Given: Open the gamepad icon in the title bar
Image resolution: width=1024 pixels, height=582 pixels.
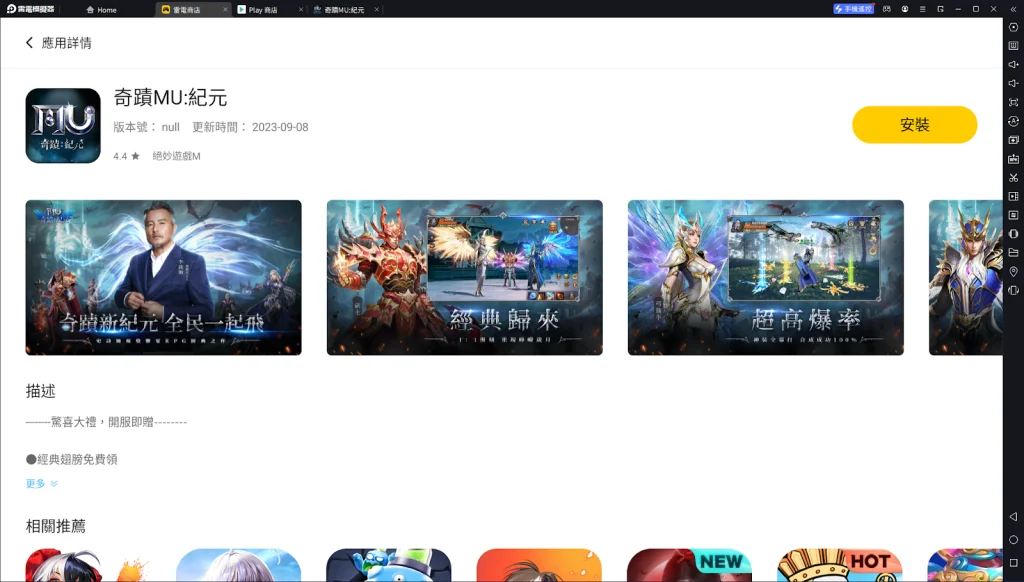Looking at the screenshot, I should pyautogui.click(x=886, y=9).
